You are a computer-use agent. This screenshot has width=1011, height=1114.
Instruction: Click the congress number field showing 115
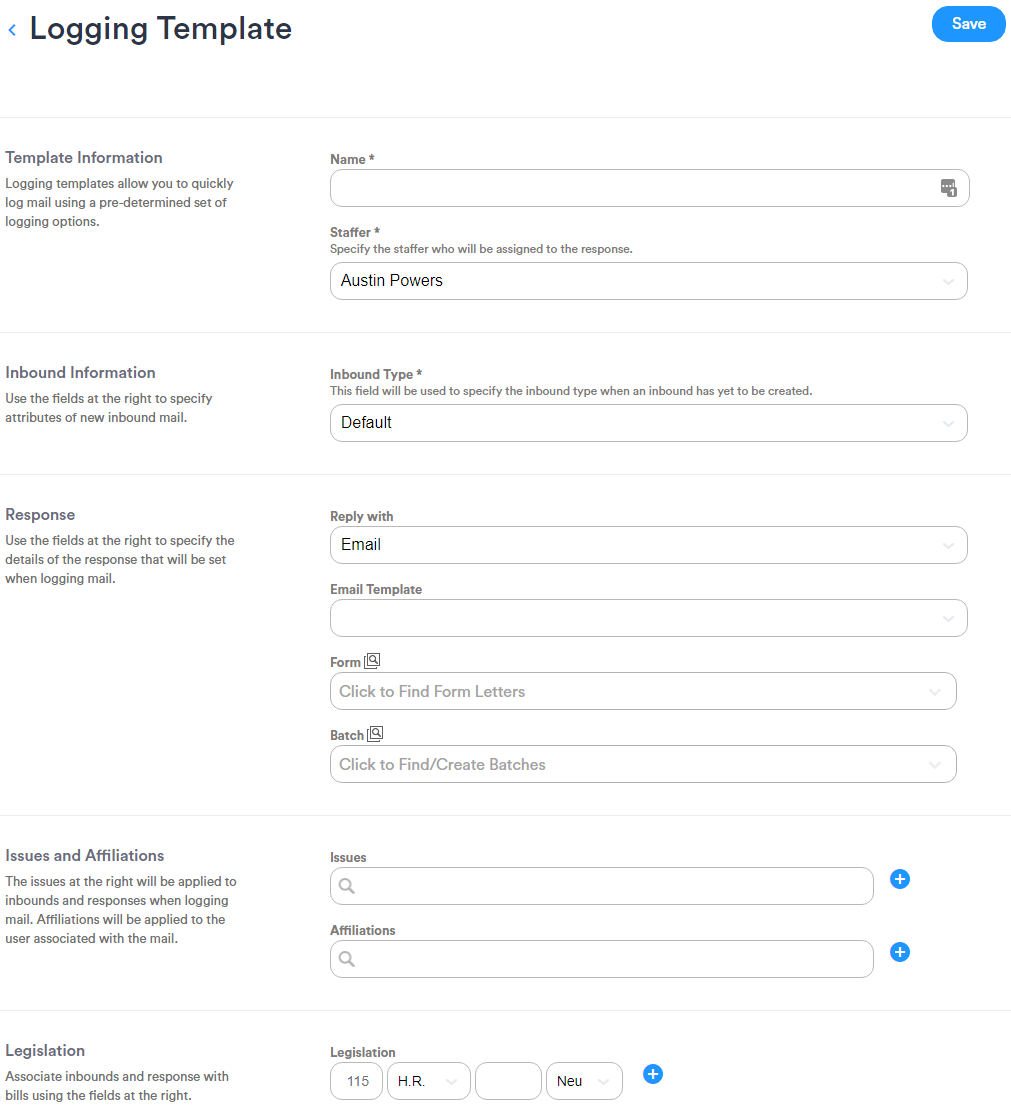coord(356,1081)
